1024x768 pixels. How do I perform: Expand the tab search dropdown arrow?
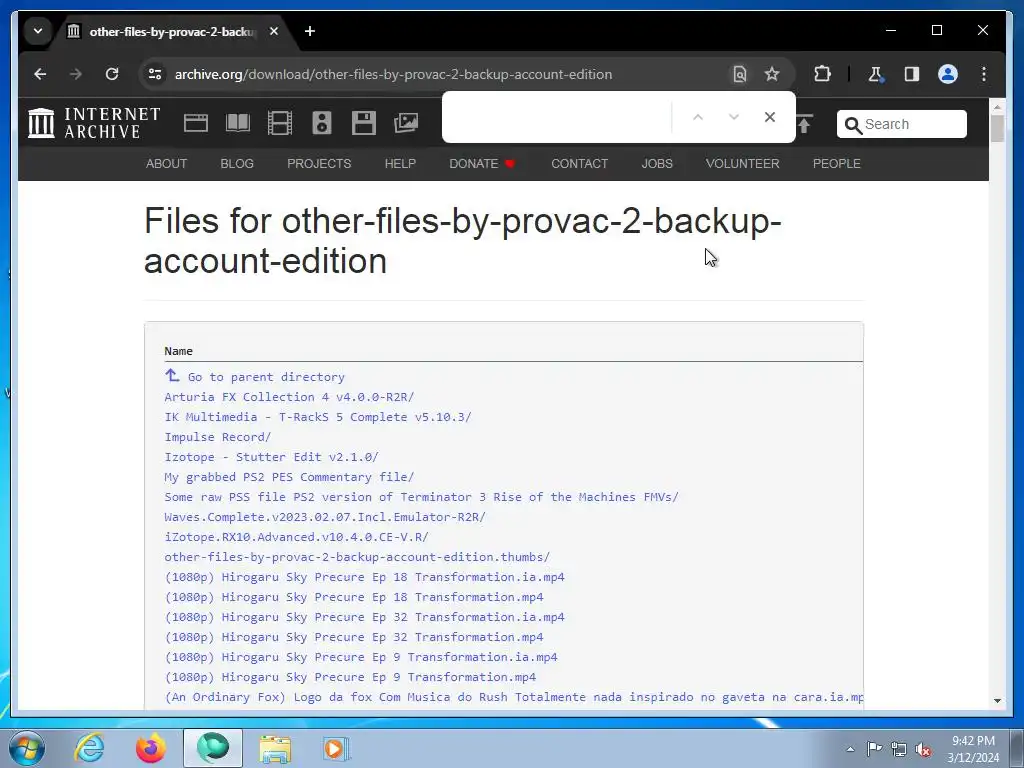click(38, 31)
